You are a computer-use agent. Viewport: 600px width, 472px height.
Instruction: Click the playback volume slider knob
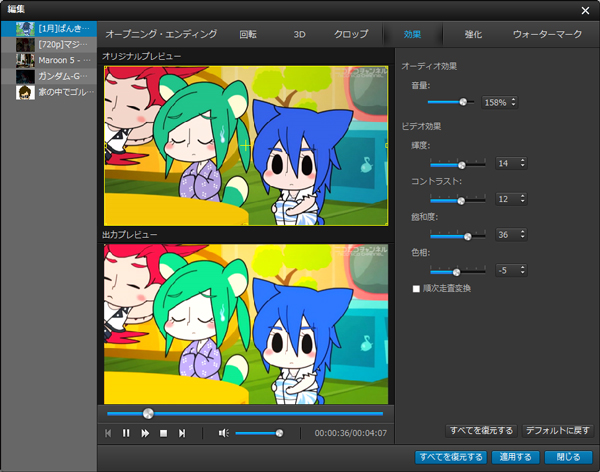(279, 433)
